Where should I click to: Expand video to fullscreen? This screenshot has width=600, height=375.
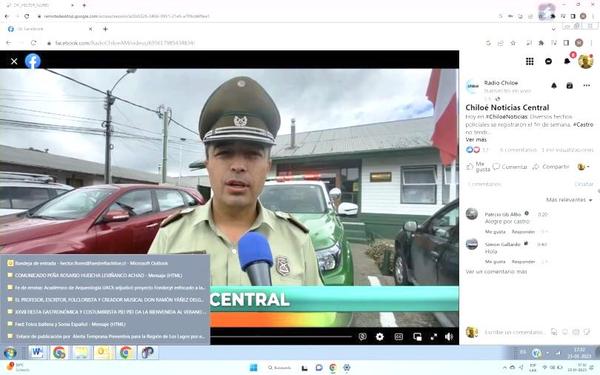tap(434, 337)
